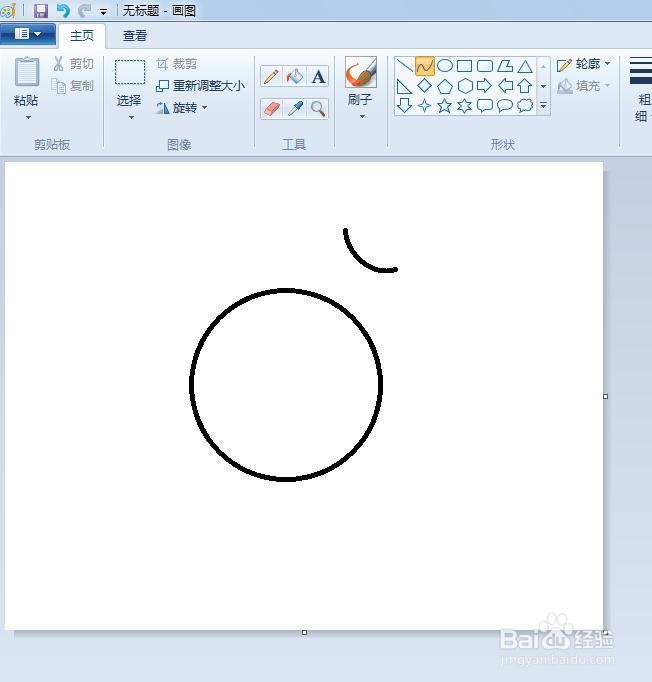Click the Paint app icon in title bar
The height and width of the screenshot is (682, 652).
pyautogui.click(x=8, y=10)
